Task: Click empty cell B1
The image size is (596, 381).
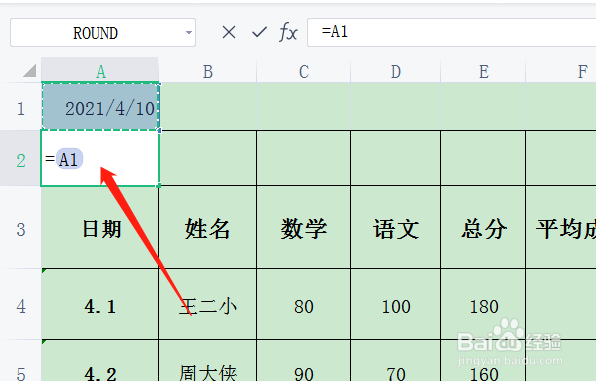Action: click(x=208, y=106)
